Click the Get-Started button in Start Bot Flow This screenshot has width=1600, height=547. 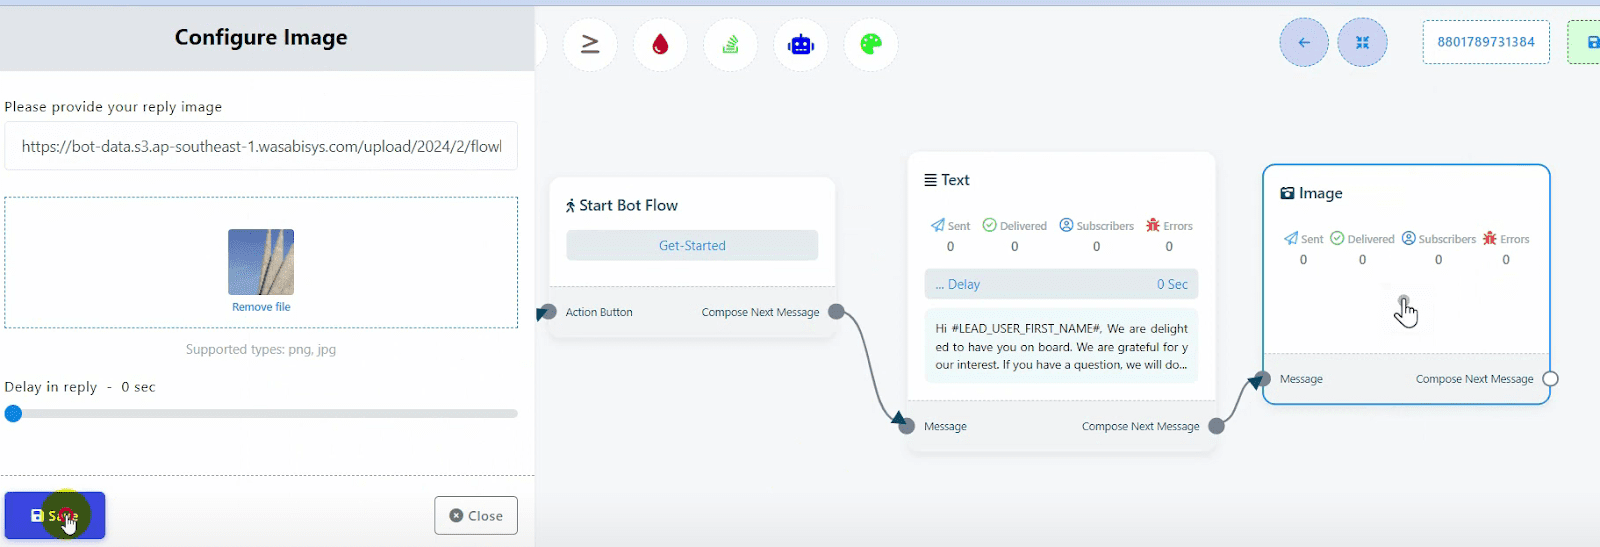point(692,245)
